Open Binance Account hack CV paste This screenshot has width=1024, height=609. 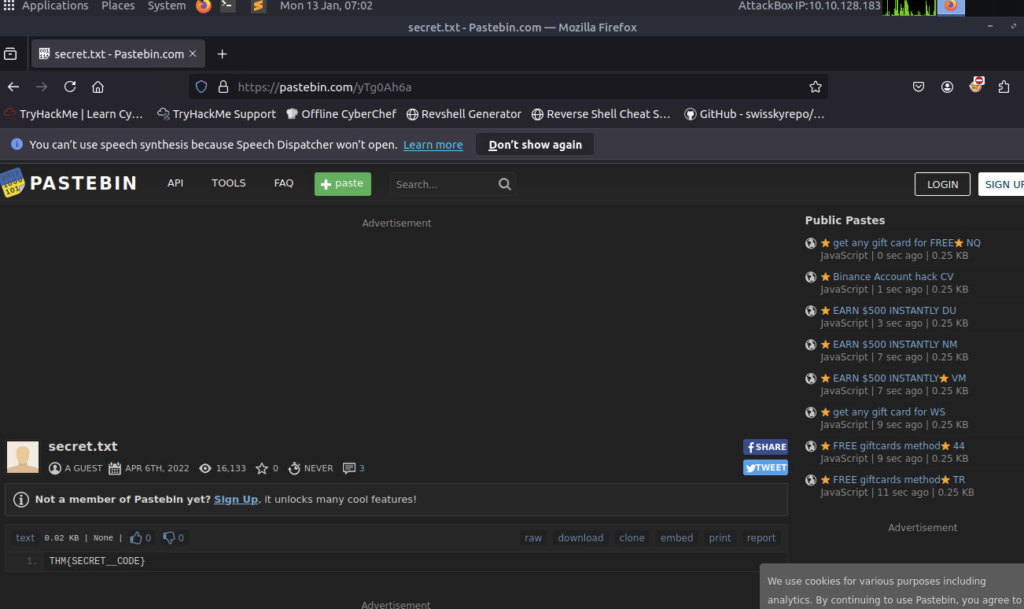(893, 277)
